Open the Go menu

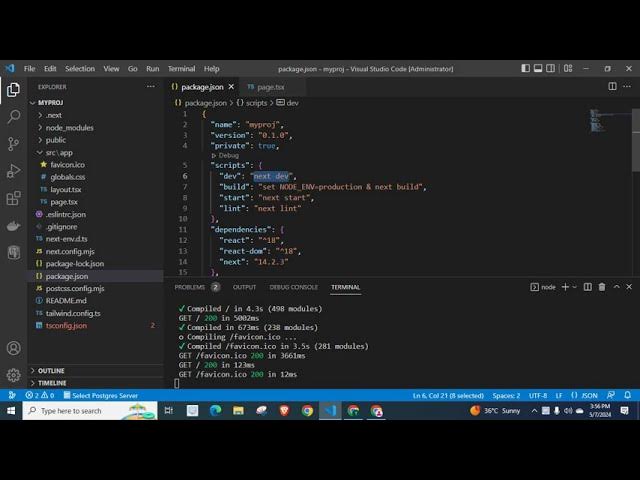(x=133, y=69)
